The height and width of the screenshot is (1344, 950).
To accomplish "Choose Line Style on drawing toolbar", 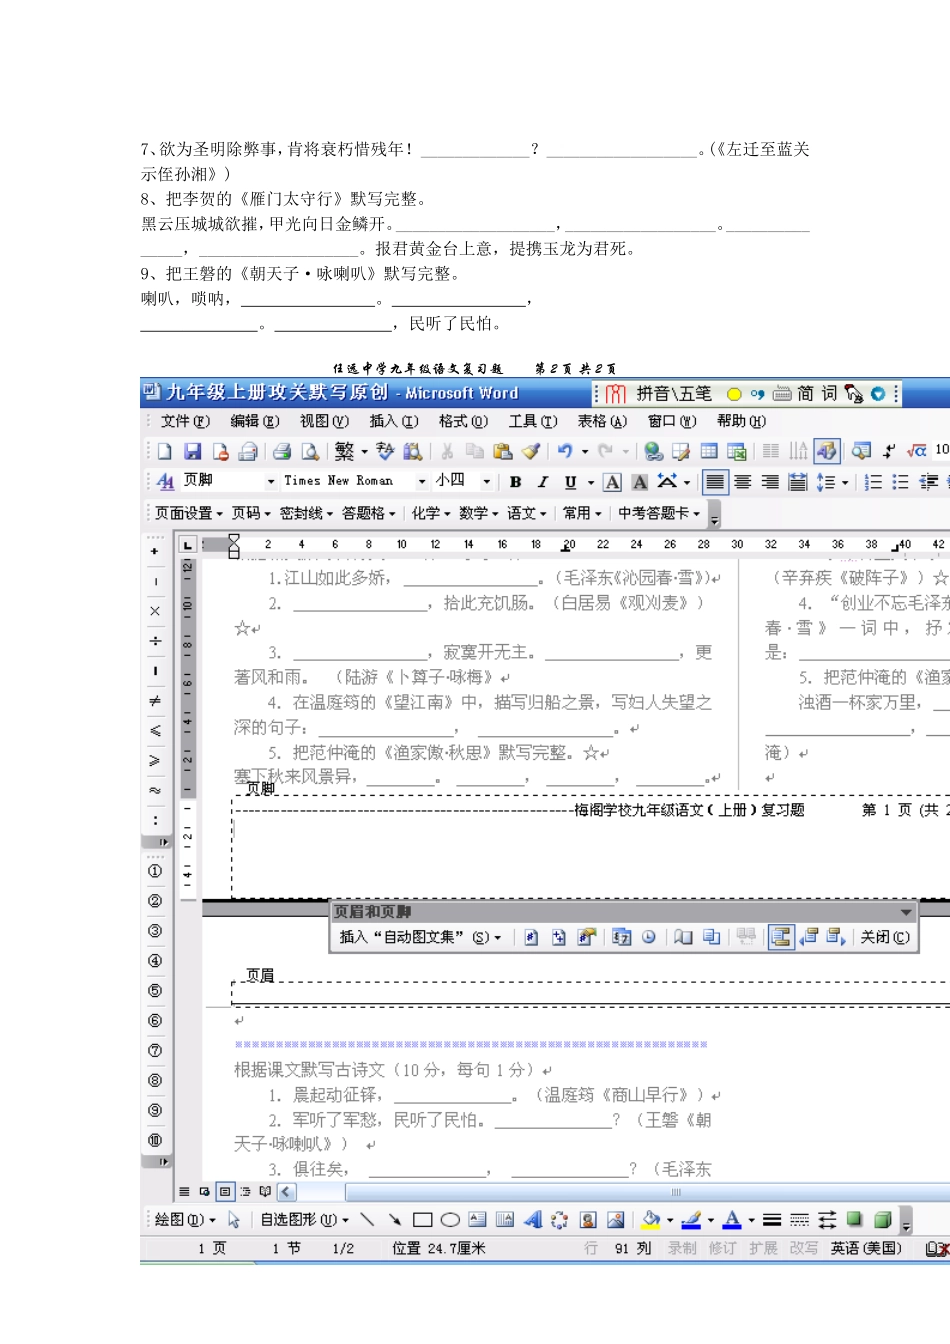I will (772, 1220).
